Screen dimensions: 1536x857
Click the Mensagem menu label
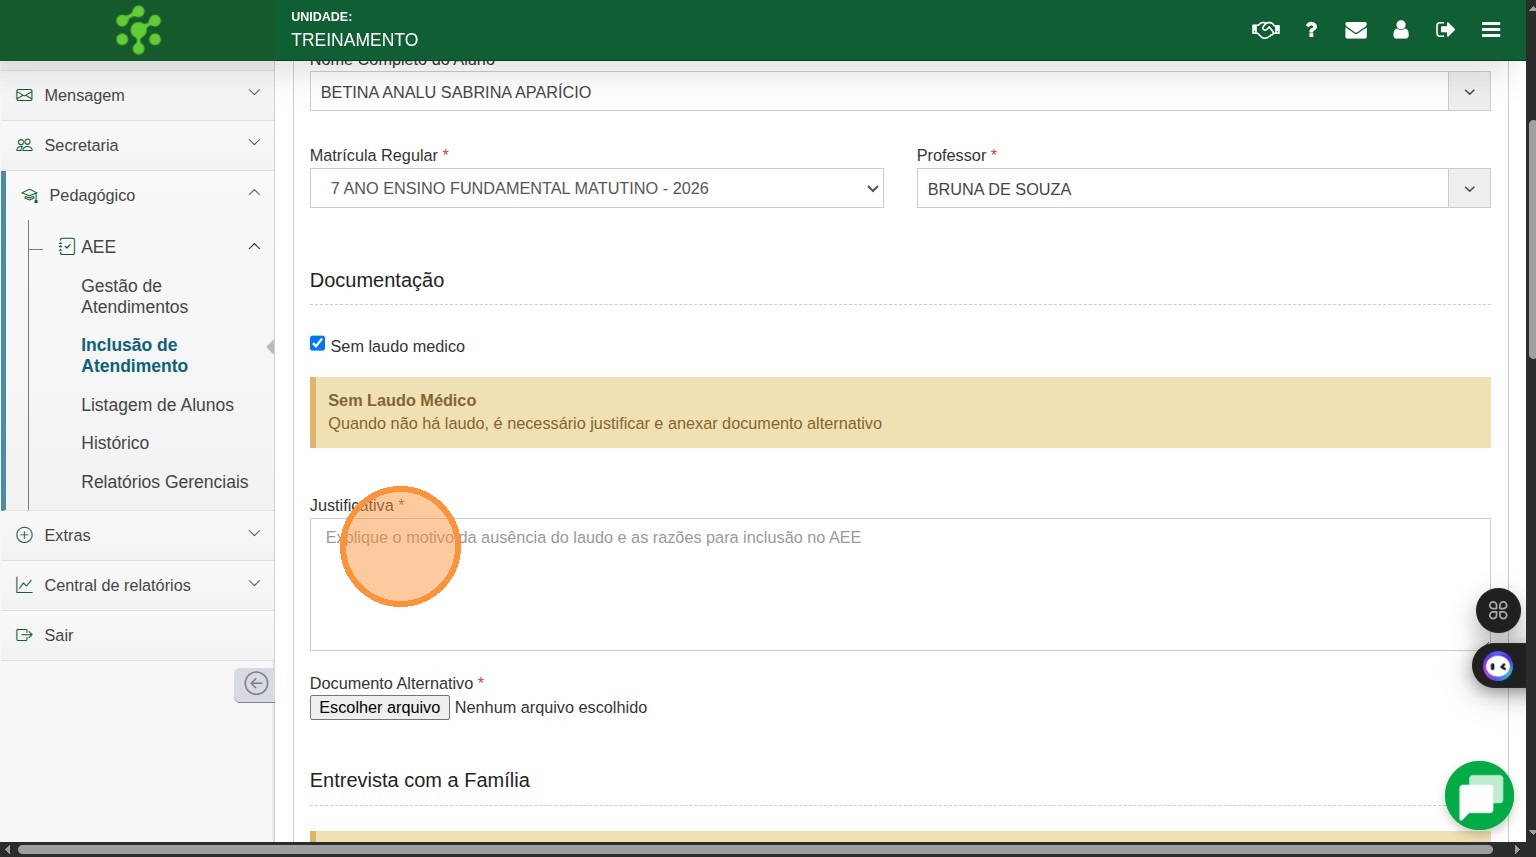click(x=85, y=95)
